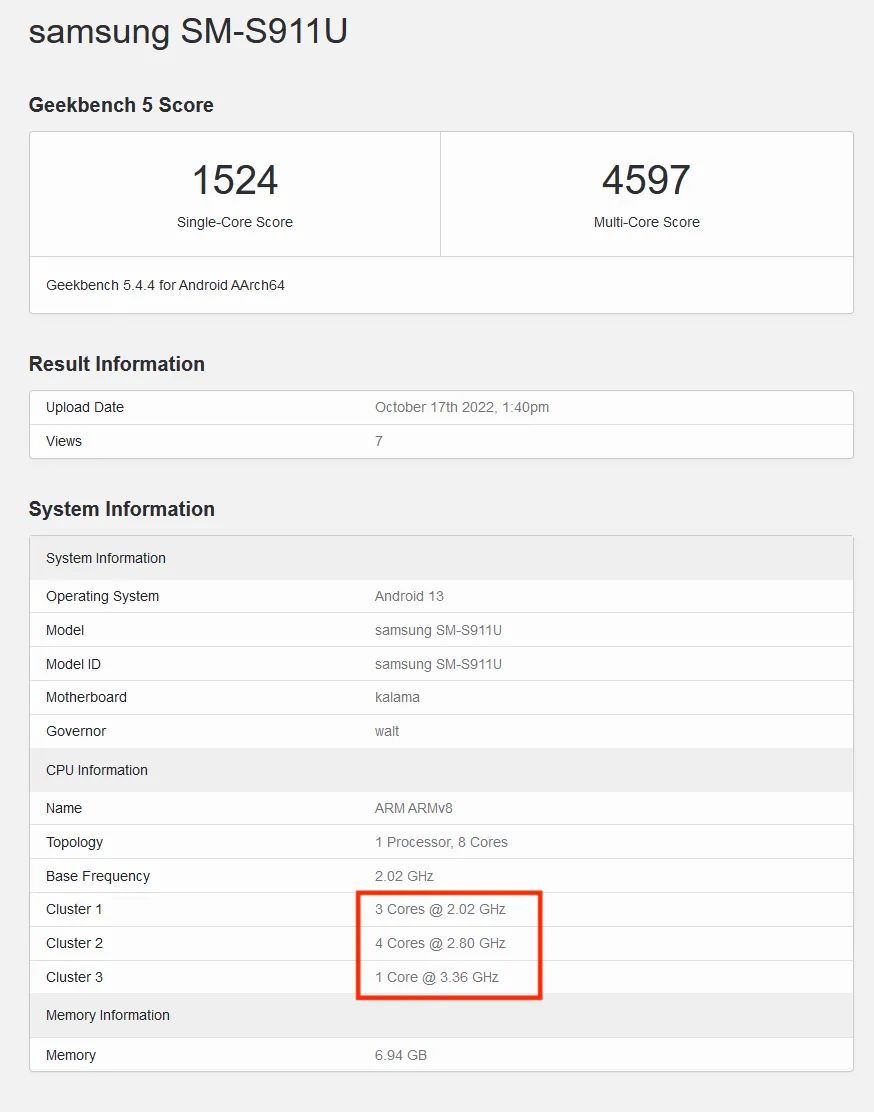Click the Cluster 1 value 3 Cores @ 2.02 GHz

pyautogui.click(x=440, y=909)
